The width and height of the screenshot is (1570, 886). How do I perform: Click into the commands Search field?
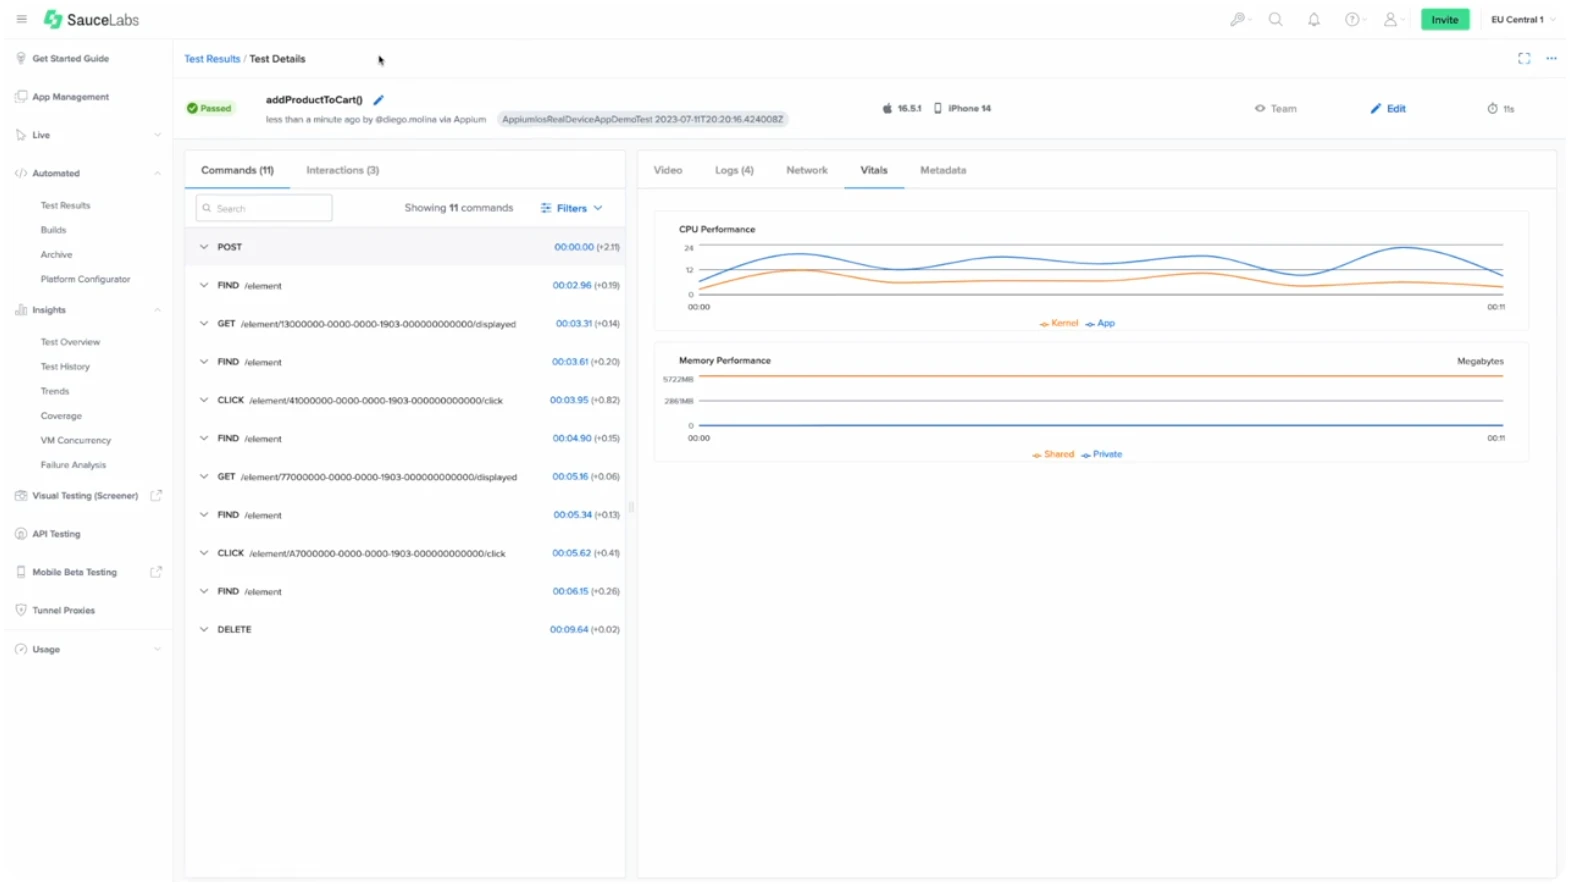point(264,208)
